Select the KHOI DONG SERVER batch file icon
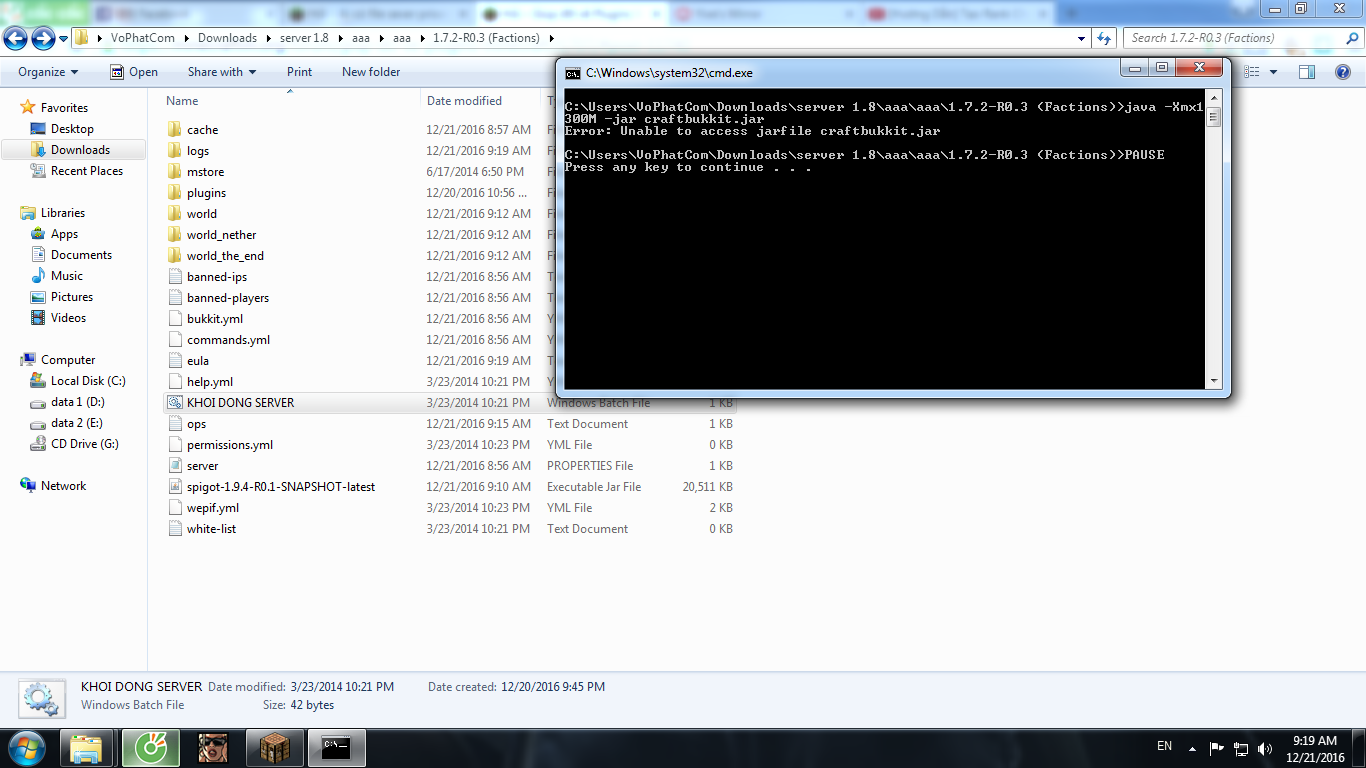The width and height of the screenshot is (1366, 768). click(174, 403)
